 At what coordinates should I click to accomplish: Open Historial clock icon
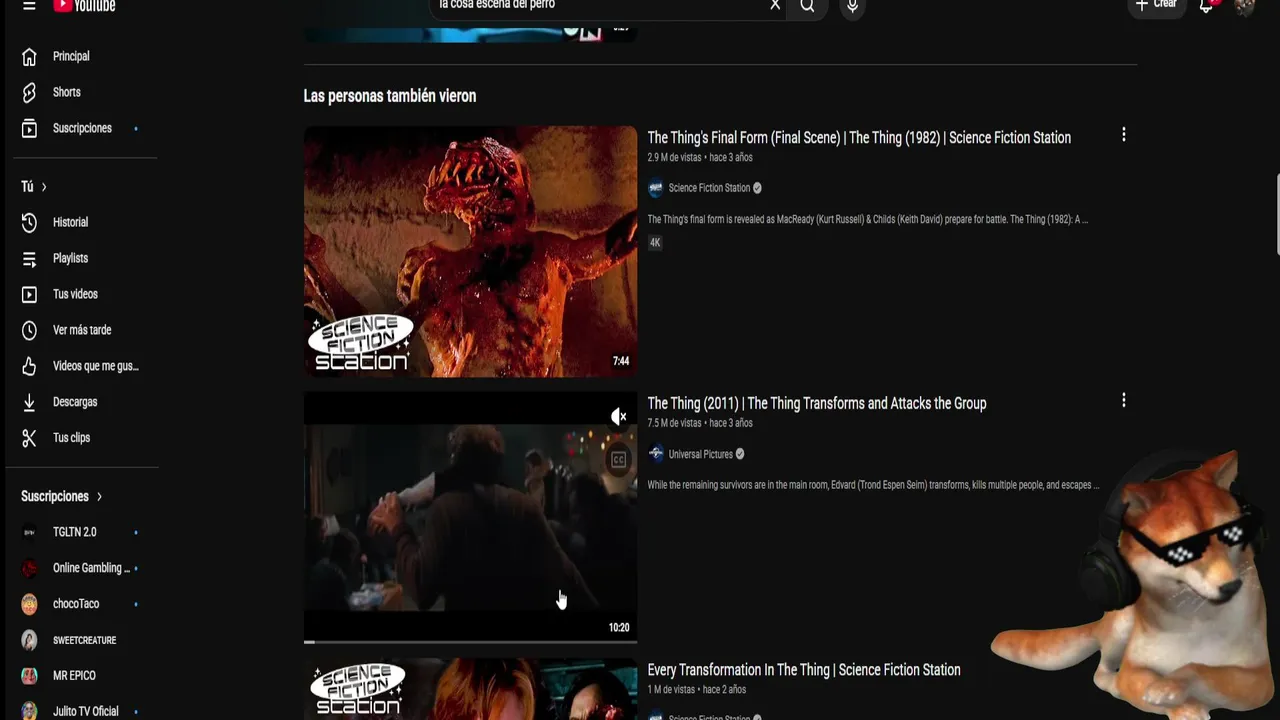30,222
